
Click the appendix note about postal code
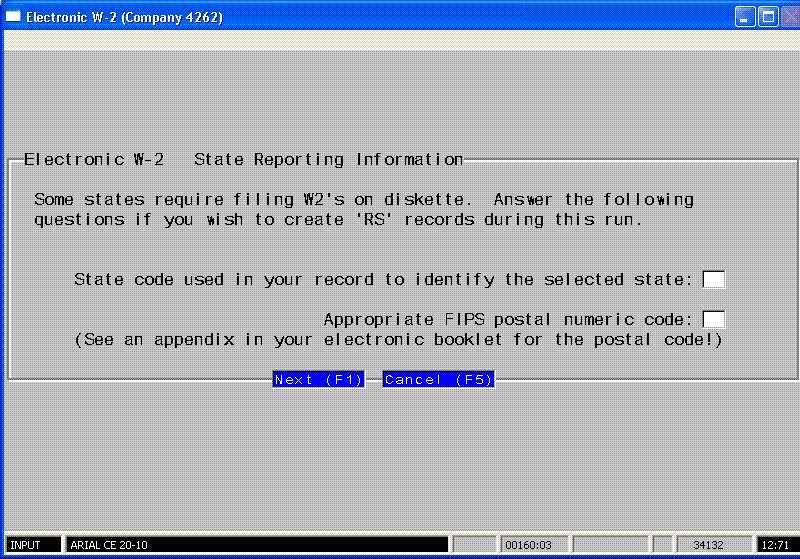pos(398,340)
